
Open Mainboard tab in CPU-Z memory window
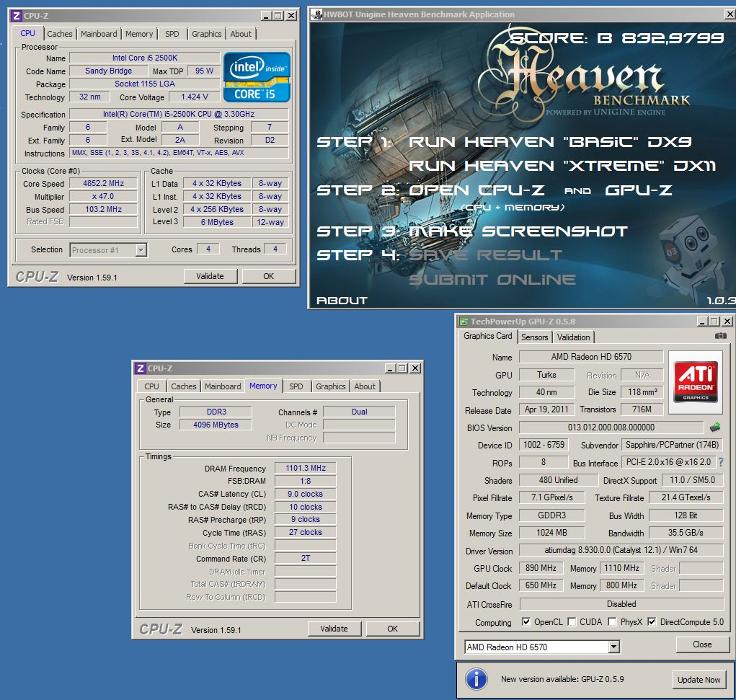coord(222,386)
